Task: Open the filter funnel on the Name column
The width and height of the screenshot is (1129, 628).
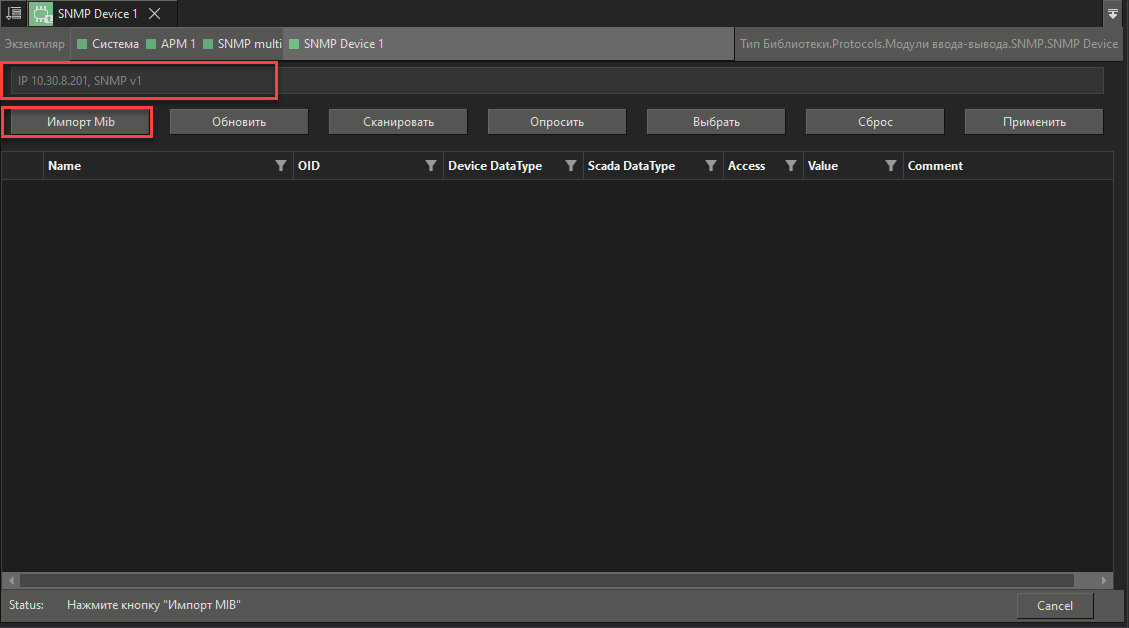Action: [x=280, y=165]
